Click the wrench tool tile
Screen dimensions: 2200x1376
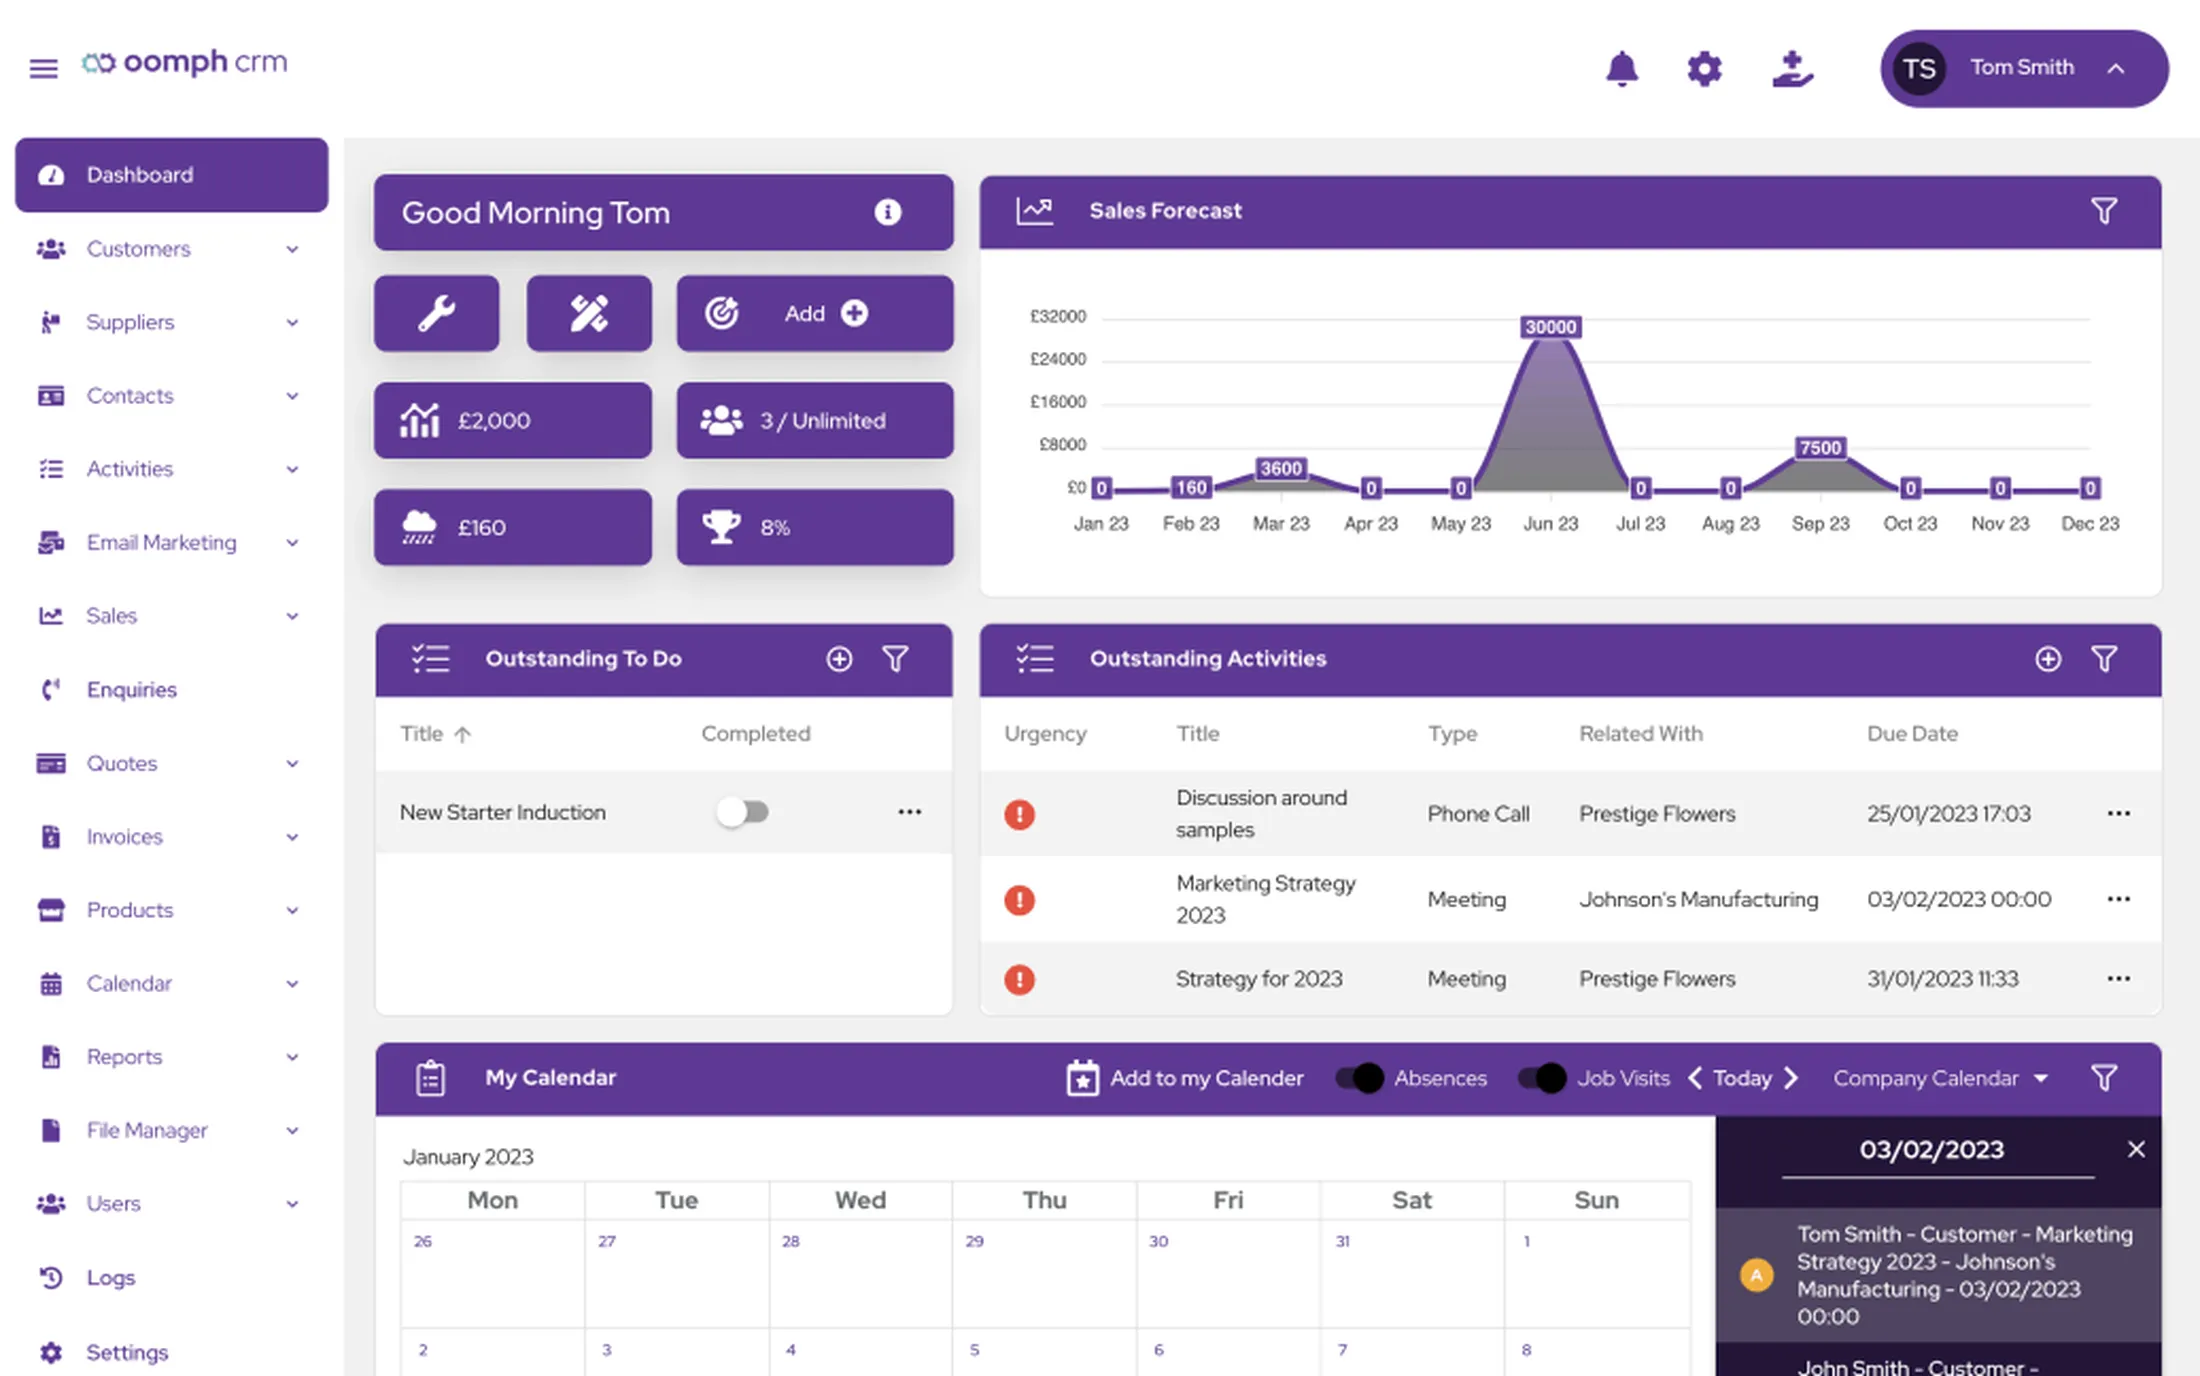point(437,313)
